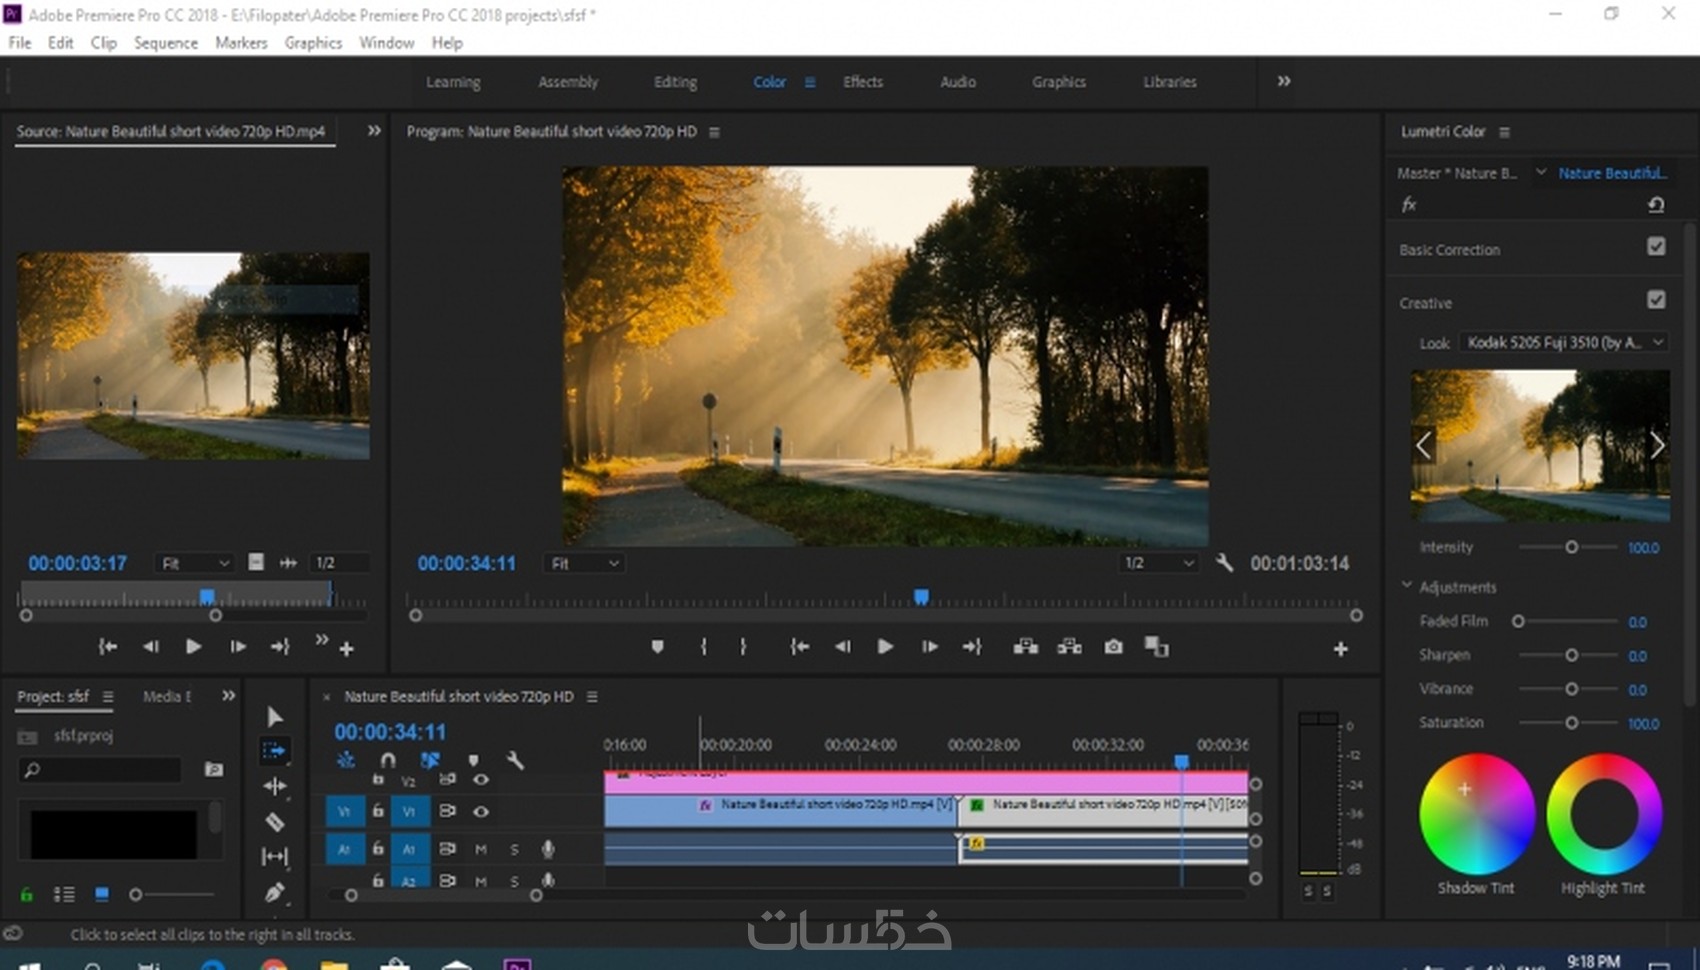Show previous Look in Lumetri preview
Viewport: 1700px width, 970px height.
(x=1424, y=445)
